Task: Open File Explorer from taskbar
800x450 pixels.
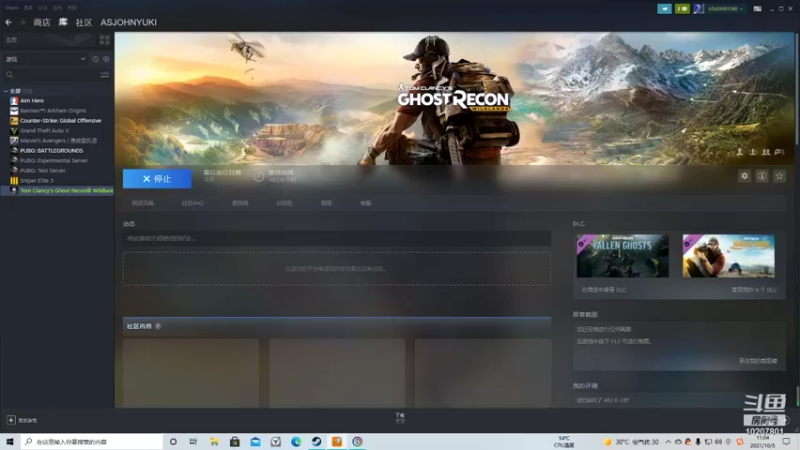Action: point(214,441)
